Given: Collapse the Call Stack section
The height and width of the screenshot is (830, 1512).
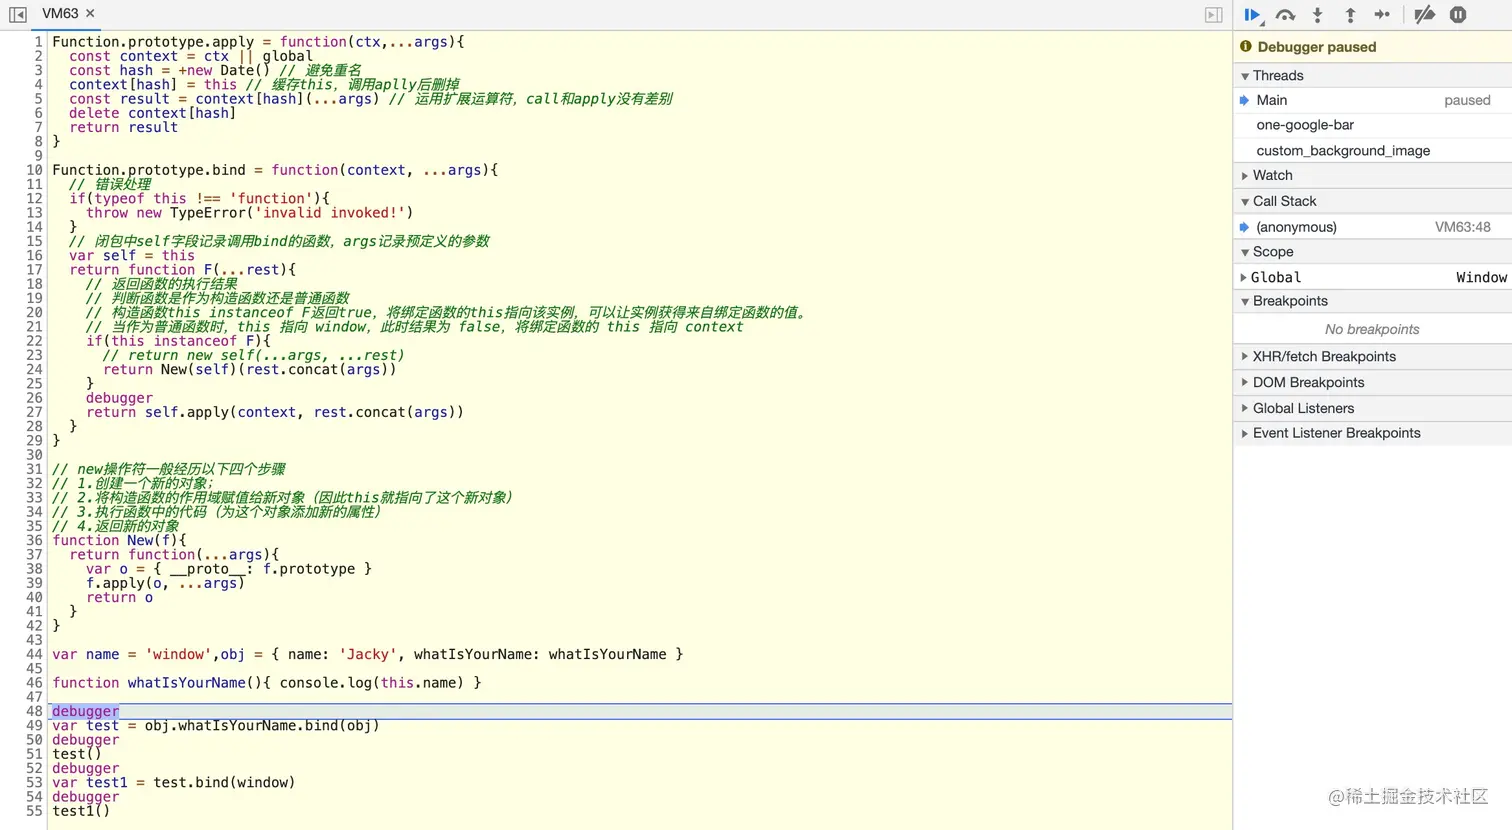Looking at the screenshot, I should point(1373,201).
